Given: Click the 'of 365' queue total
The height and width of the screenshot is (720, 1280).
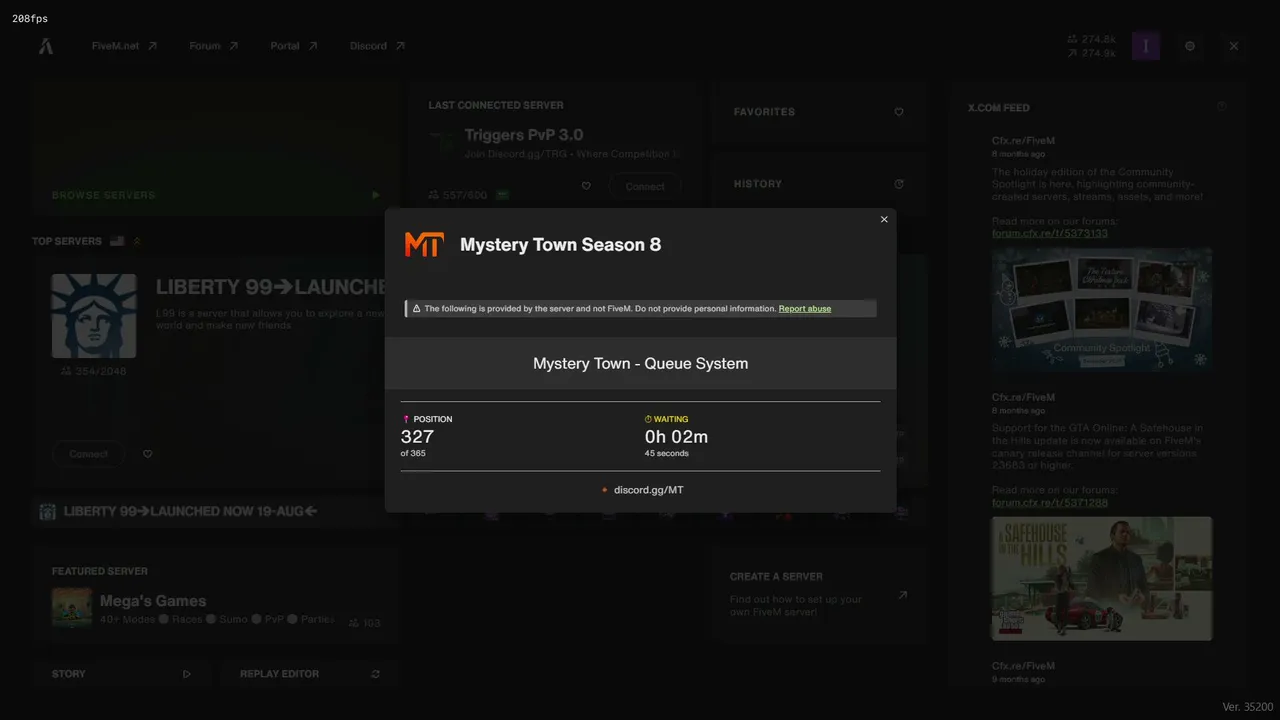Looking at the screenshot, I should [x=413, y=454].
